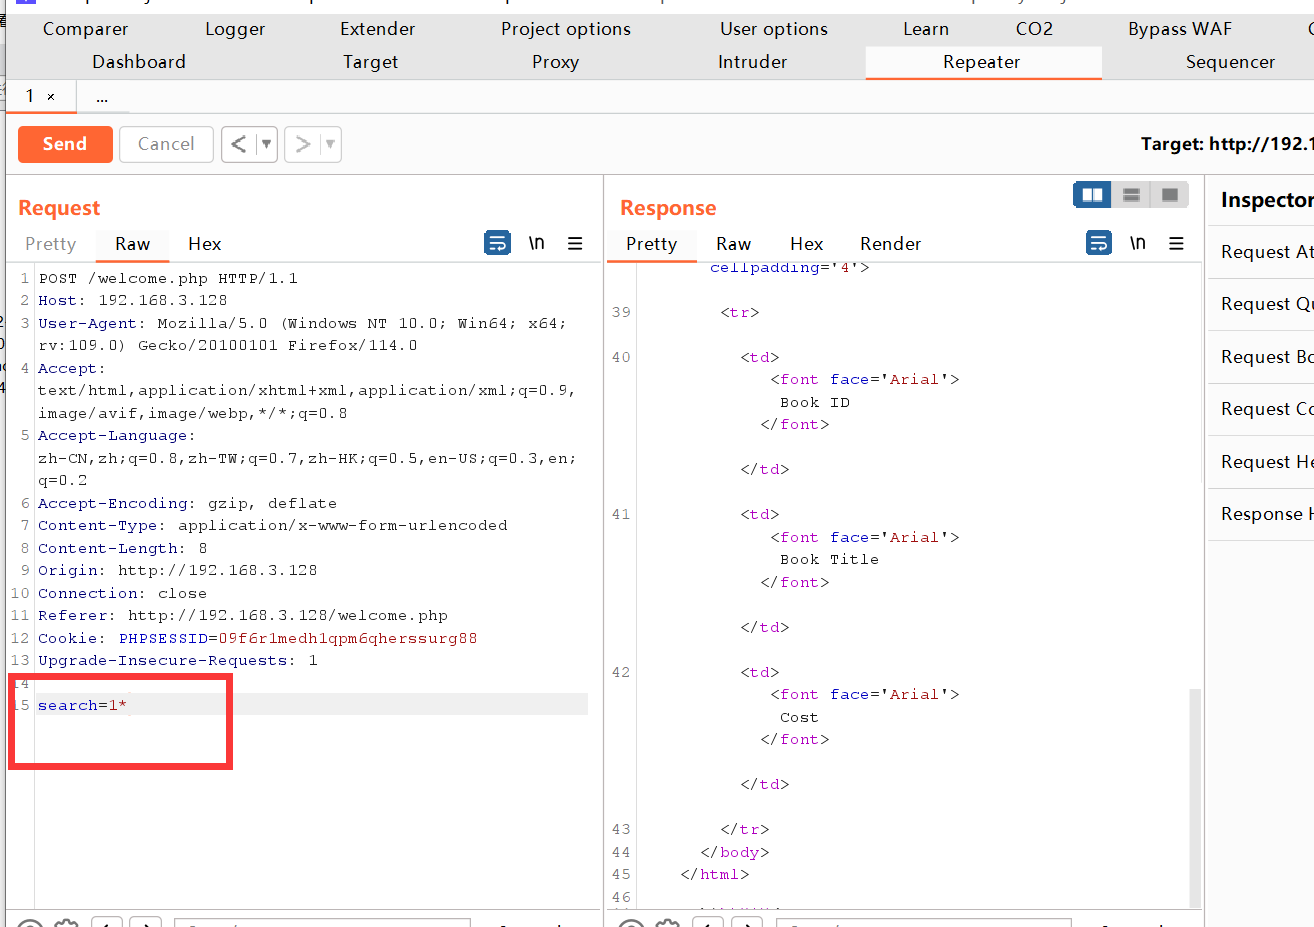Expand Request Cookies in Inspector

[1262, 409]
